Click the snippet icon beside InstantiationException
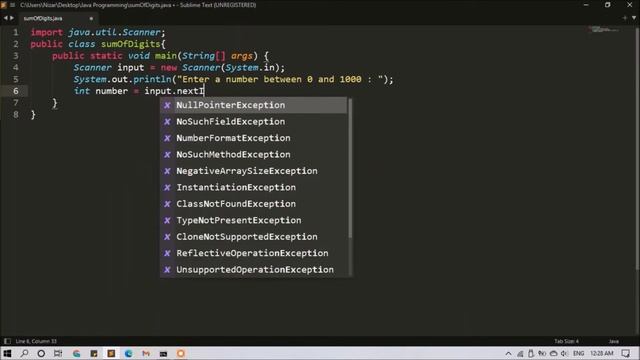The width and height of the screenshot is (640, 360). 167,187
